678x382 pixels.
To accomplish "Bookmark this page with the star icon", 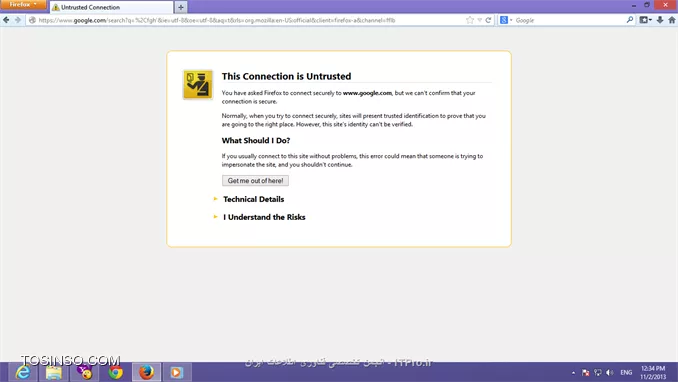I will coord(470,20).
